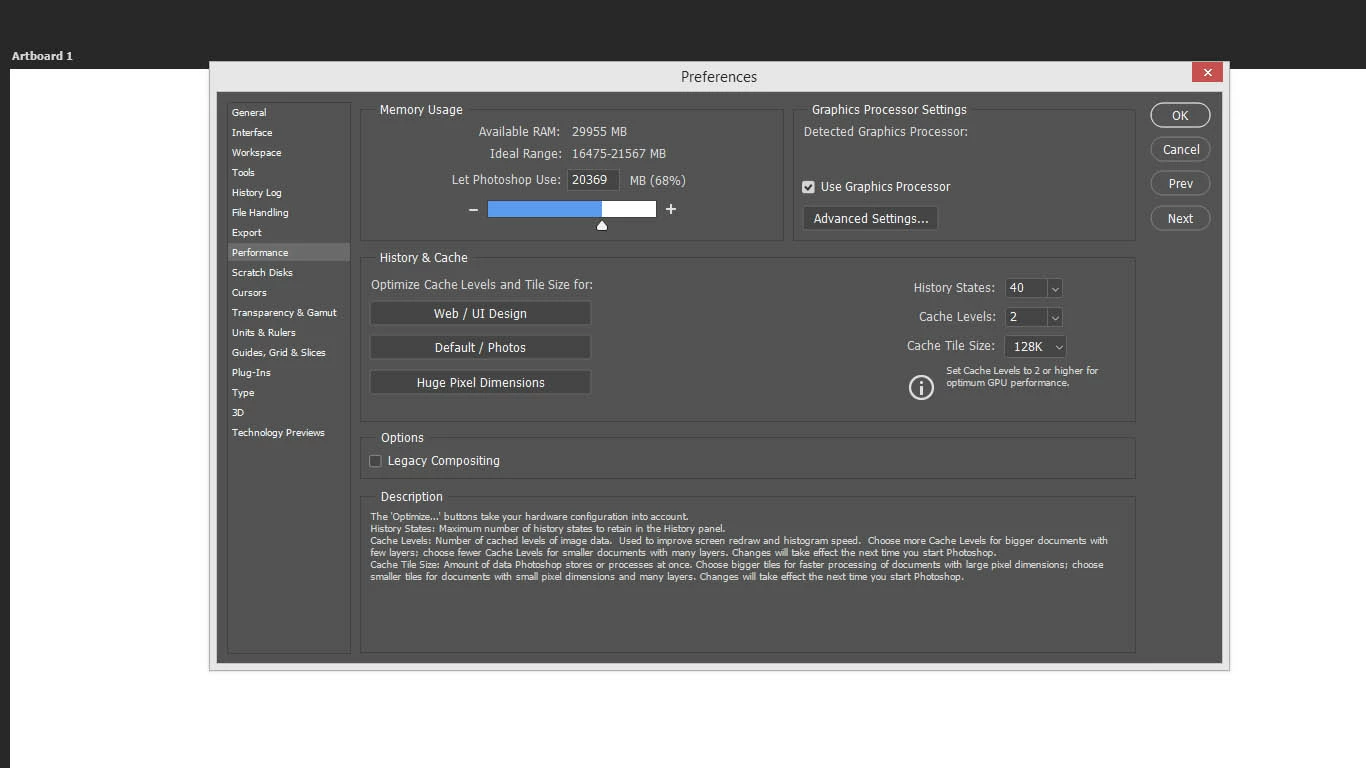
Task: Click the Available RAM 29955 MB value
Action: coord(599,132)
